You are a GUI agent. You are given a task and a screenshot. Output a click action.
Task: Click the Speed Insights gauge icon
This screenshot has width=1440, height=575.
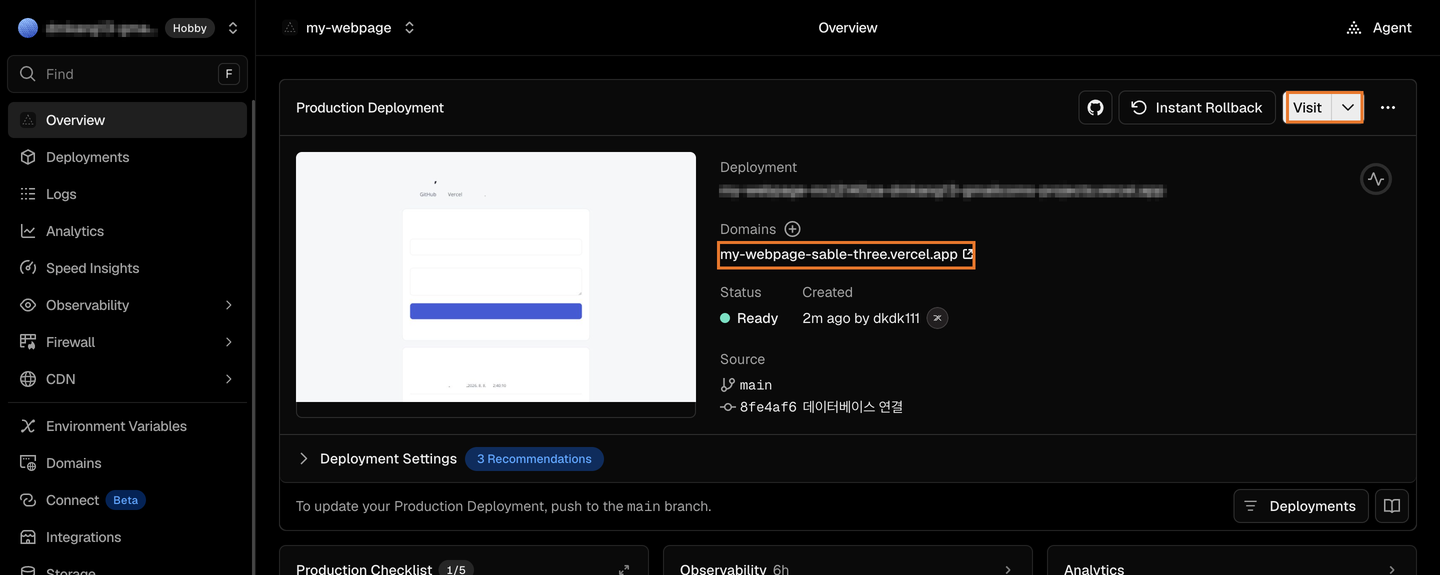tap(28, 268)
